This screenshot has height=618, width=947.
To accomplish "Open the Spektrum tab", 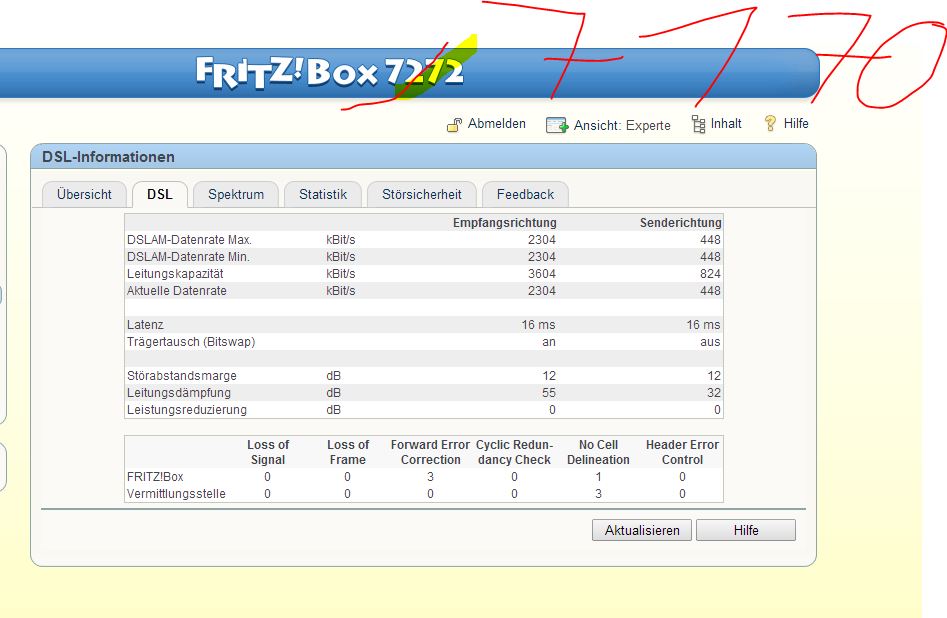I will pos(236,194).
